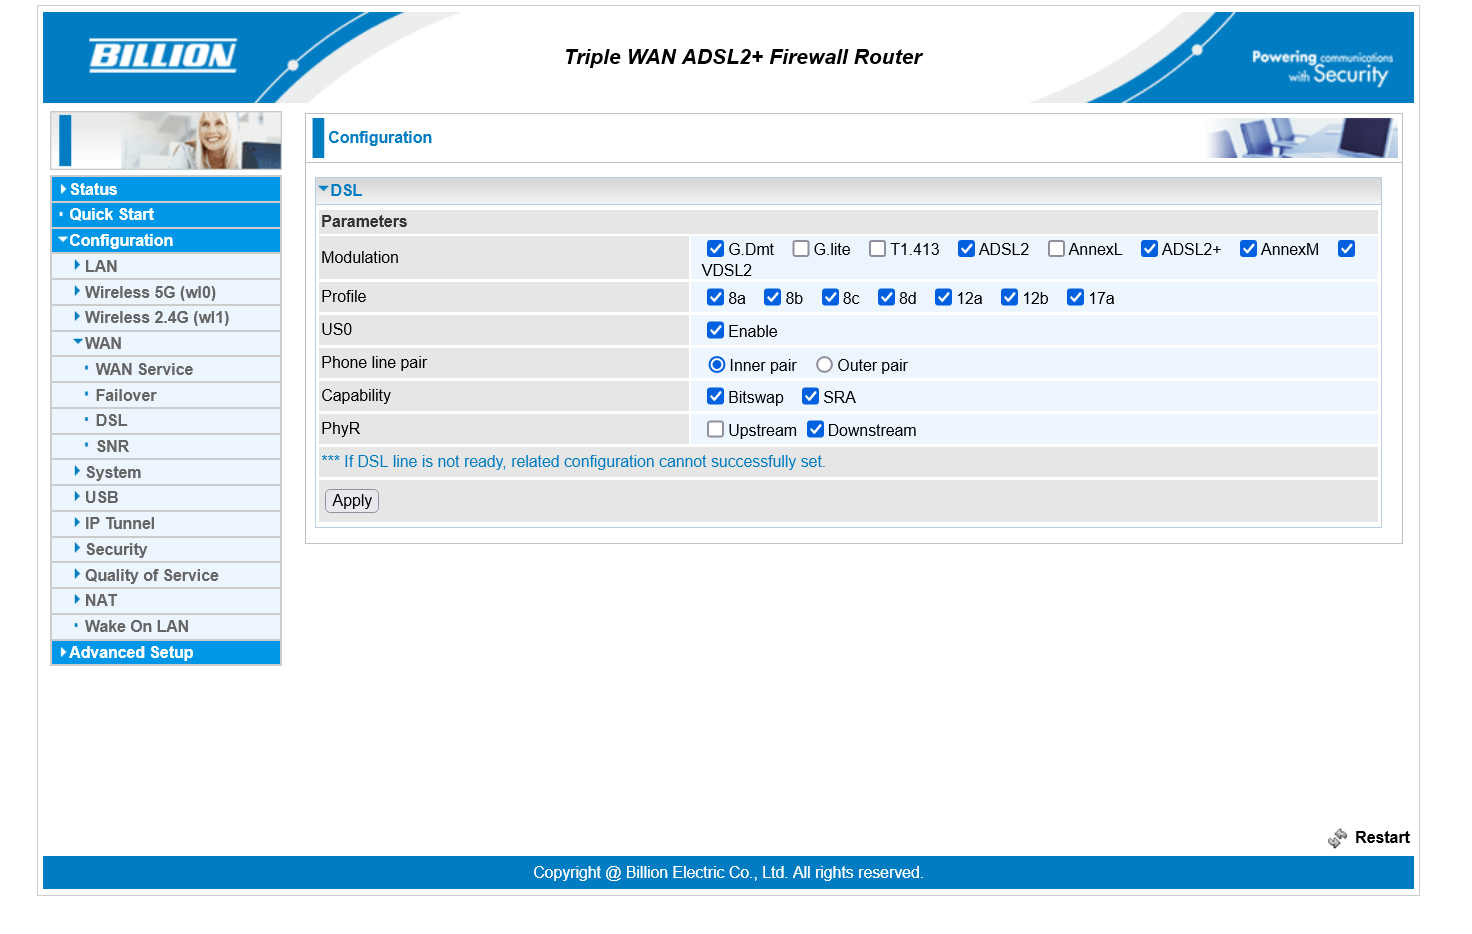Expand Quality of Service menu
This screenshot has height=934, width=1472.
(151, 575)
